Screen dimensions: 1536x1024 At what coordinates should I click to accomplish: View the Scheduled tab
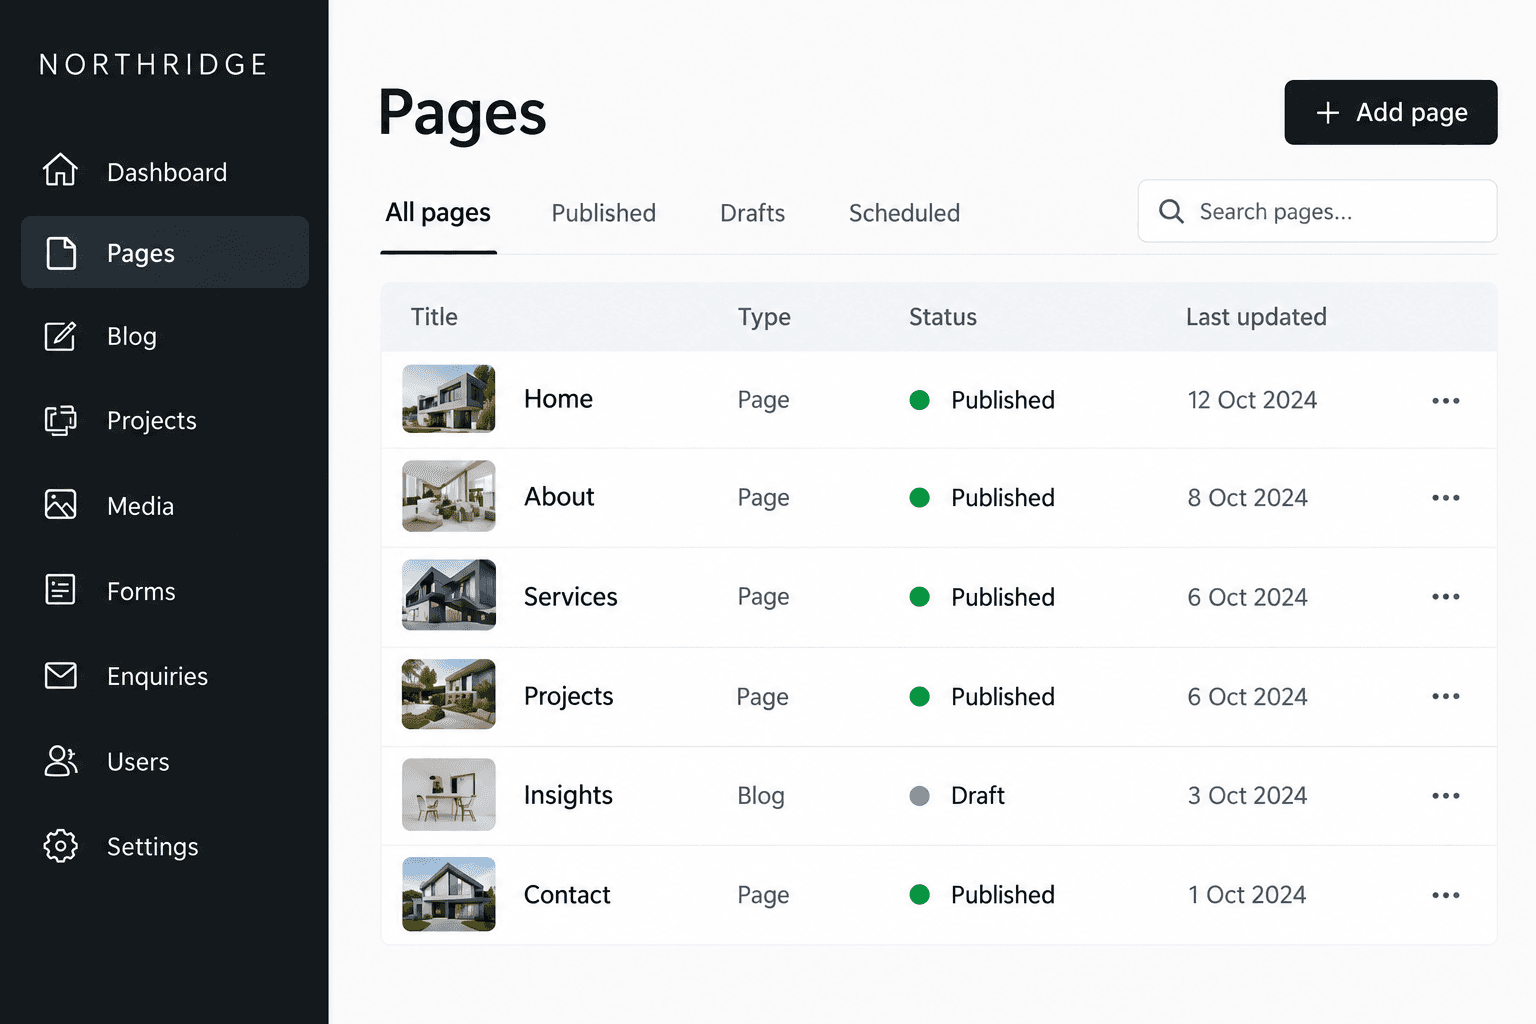pyautogui.click(x=904, y=213)
